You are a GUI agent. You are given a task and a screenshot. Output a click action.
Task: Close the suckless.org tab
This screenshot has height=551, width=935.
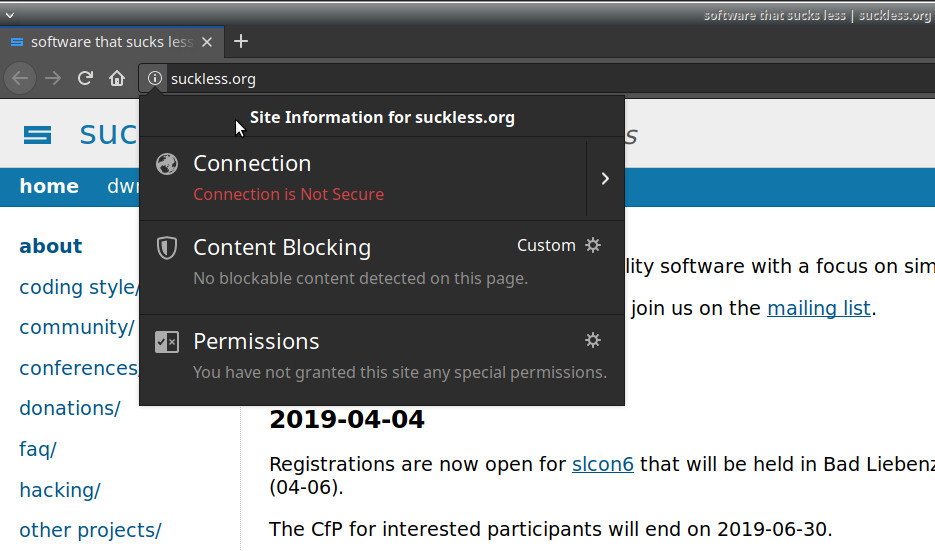click(208, 42)
